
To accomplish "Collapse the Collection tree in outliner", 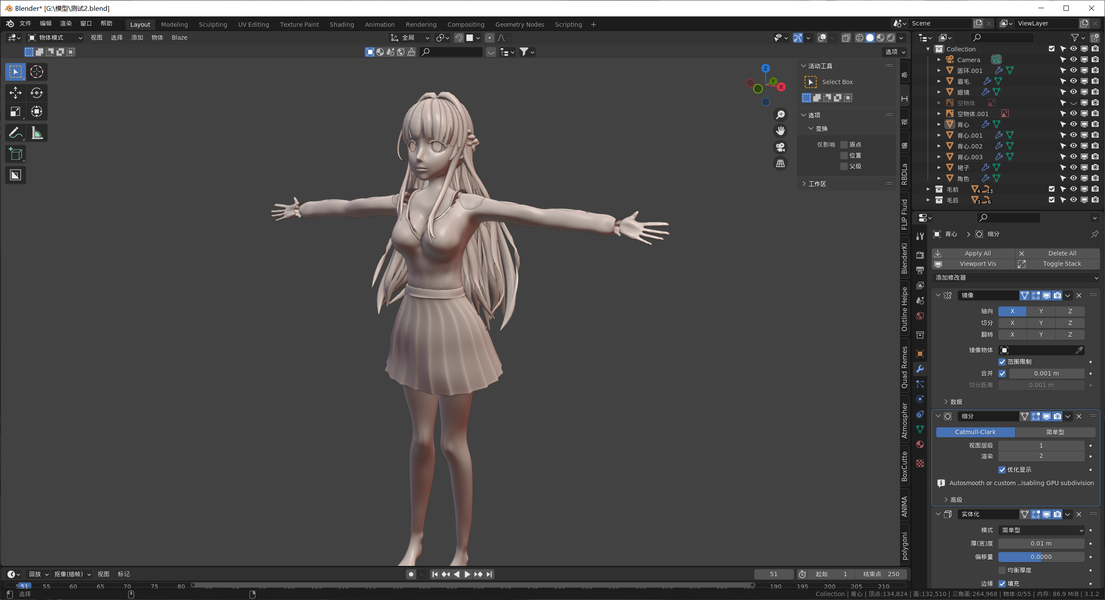I will click(x=928, y=49).
